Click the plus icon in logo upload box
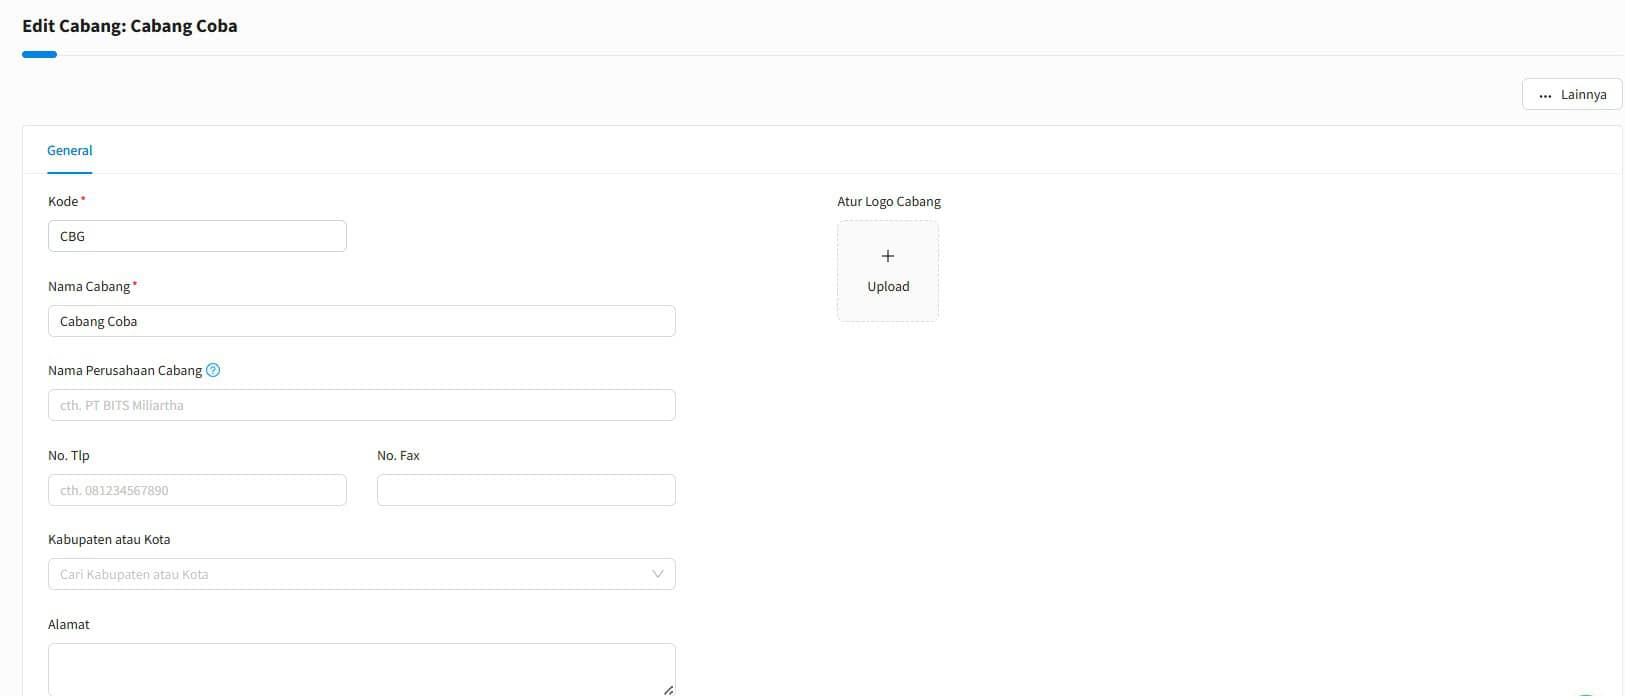The image size is (1625, 696). 887,256
